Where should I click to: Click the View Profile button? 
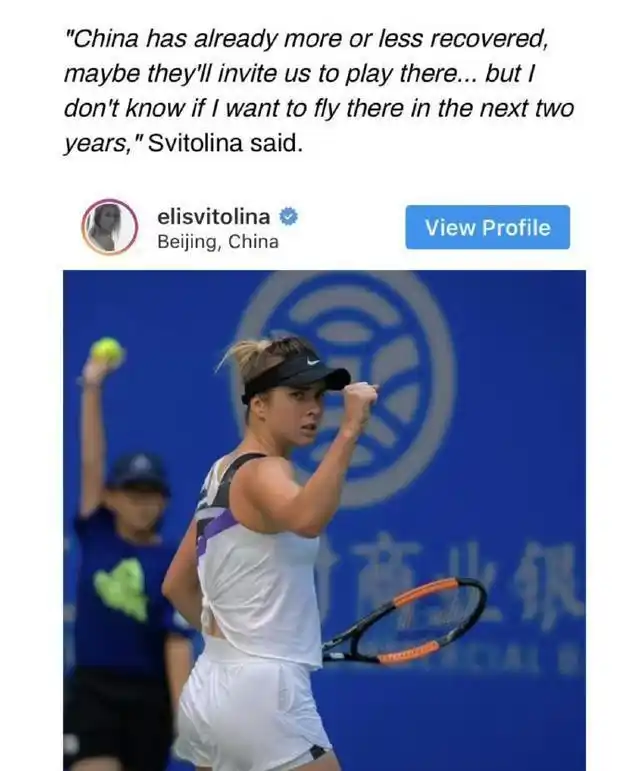click(x=487, y=227)
